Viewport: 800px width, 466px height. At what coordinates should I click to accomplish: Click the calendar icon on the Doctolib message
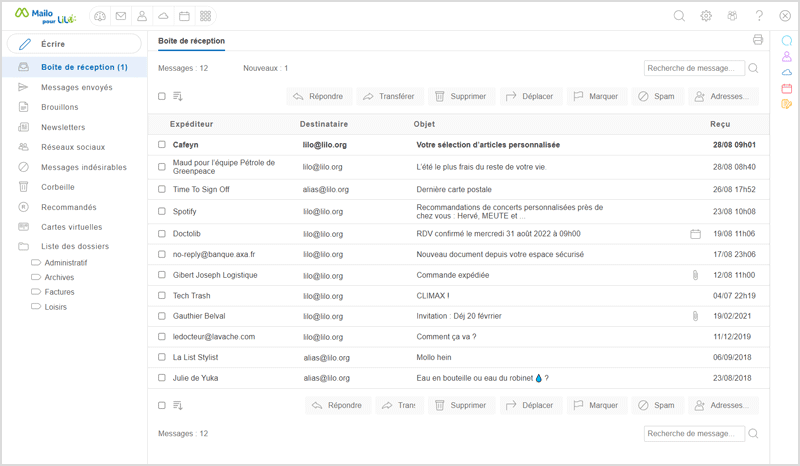695,234
